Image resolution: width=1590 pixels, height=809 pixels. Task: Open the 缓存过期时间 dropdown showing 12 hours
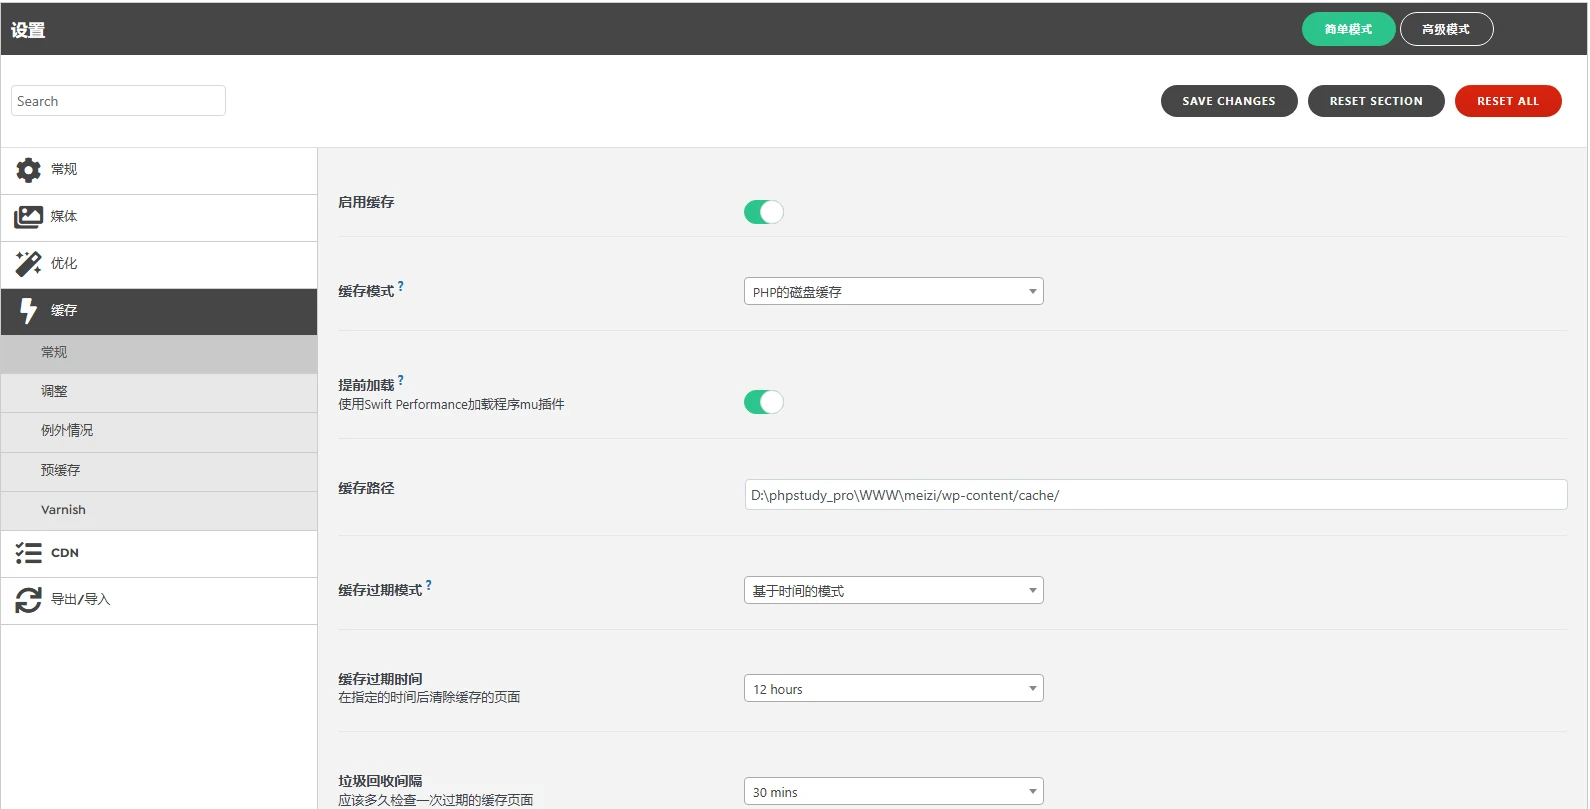[x=894, y=688]
